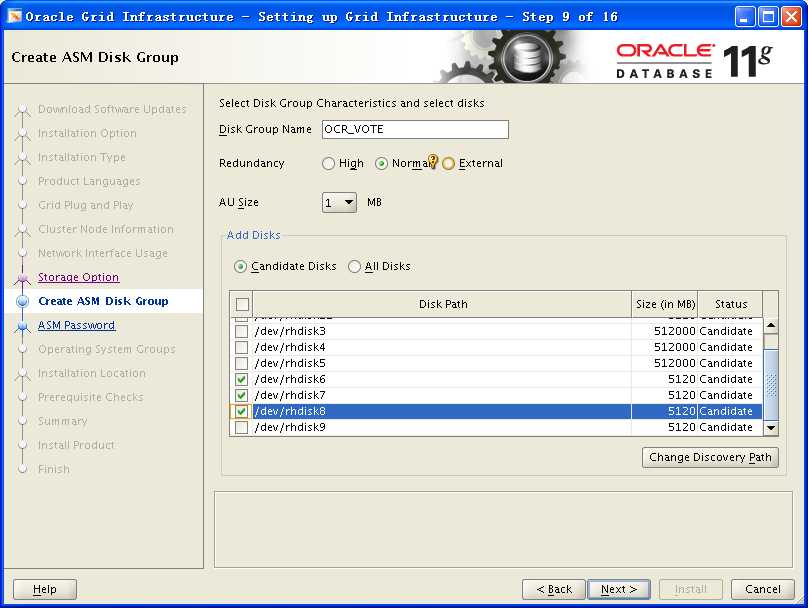Click the ASM Password step node icon

click(x=23, y=326)
